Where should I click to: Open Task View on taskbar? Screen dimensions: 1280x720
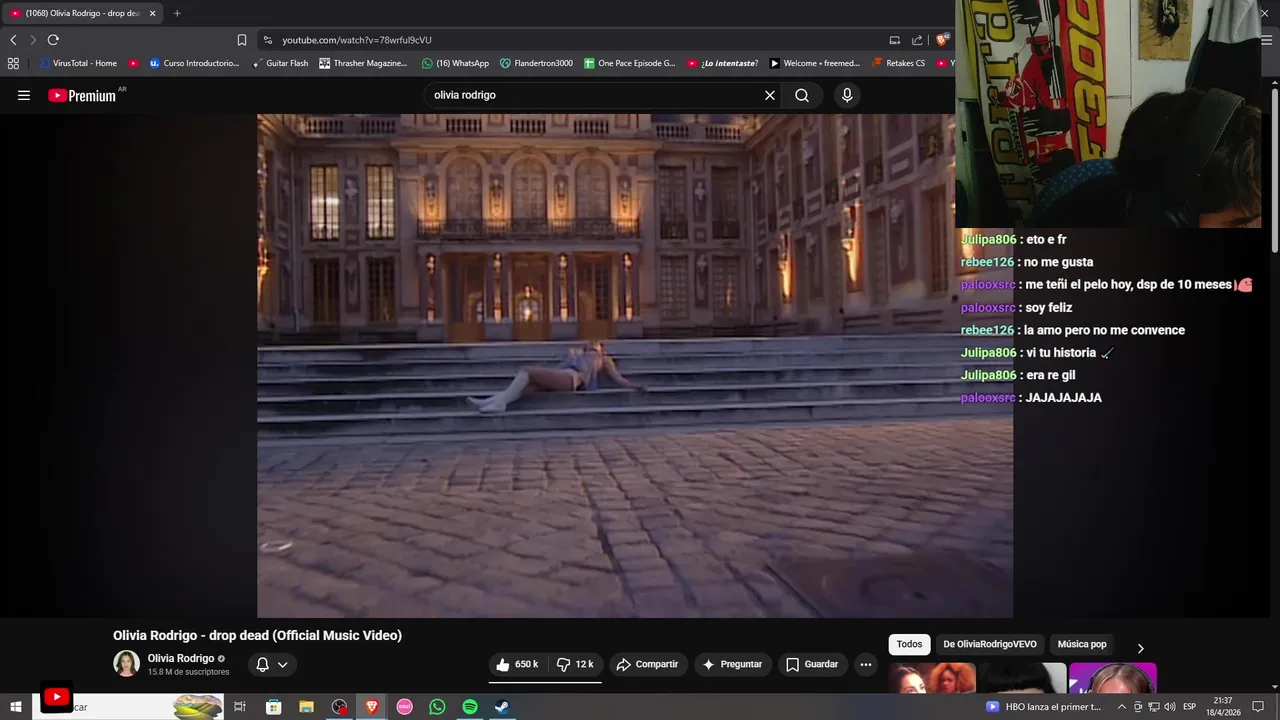240,707
